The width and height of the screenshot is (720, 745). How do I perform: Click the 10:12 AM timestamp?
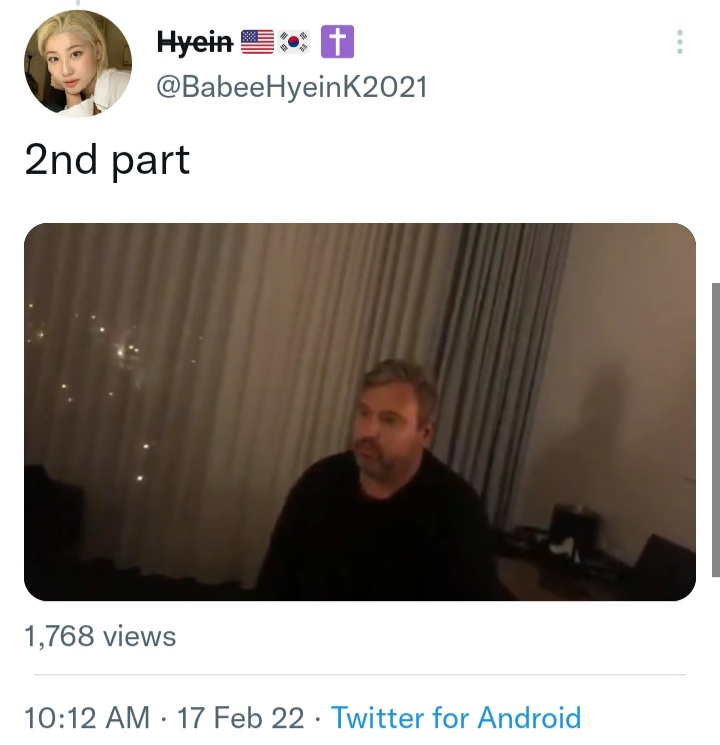[87, 717]
